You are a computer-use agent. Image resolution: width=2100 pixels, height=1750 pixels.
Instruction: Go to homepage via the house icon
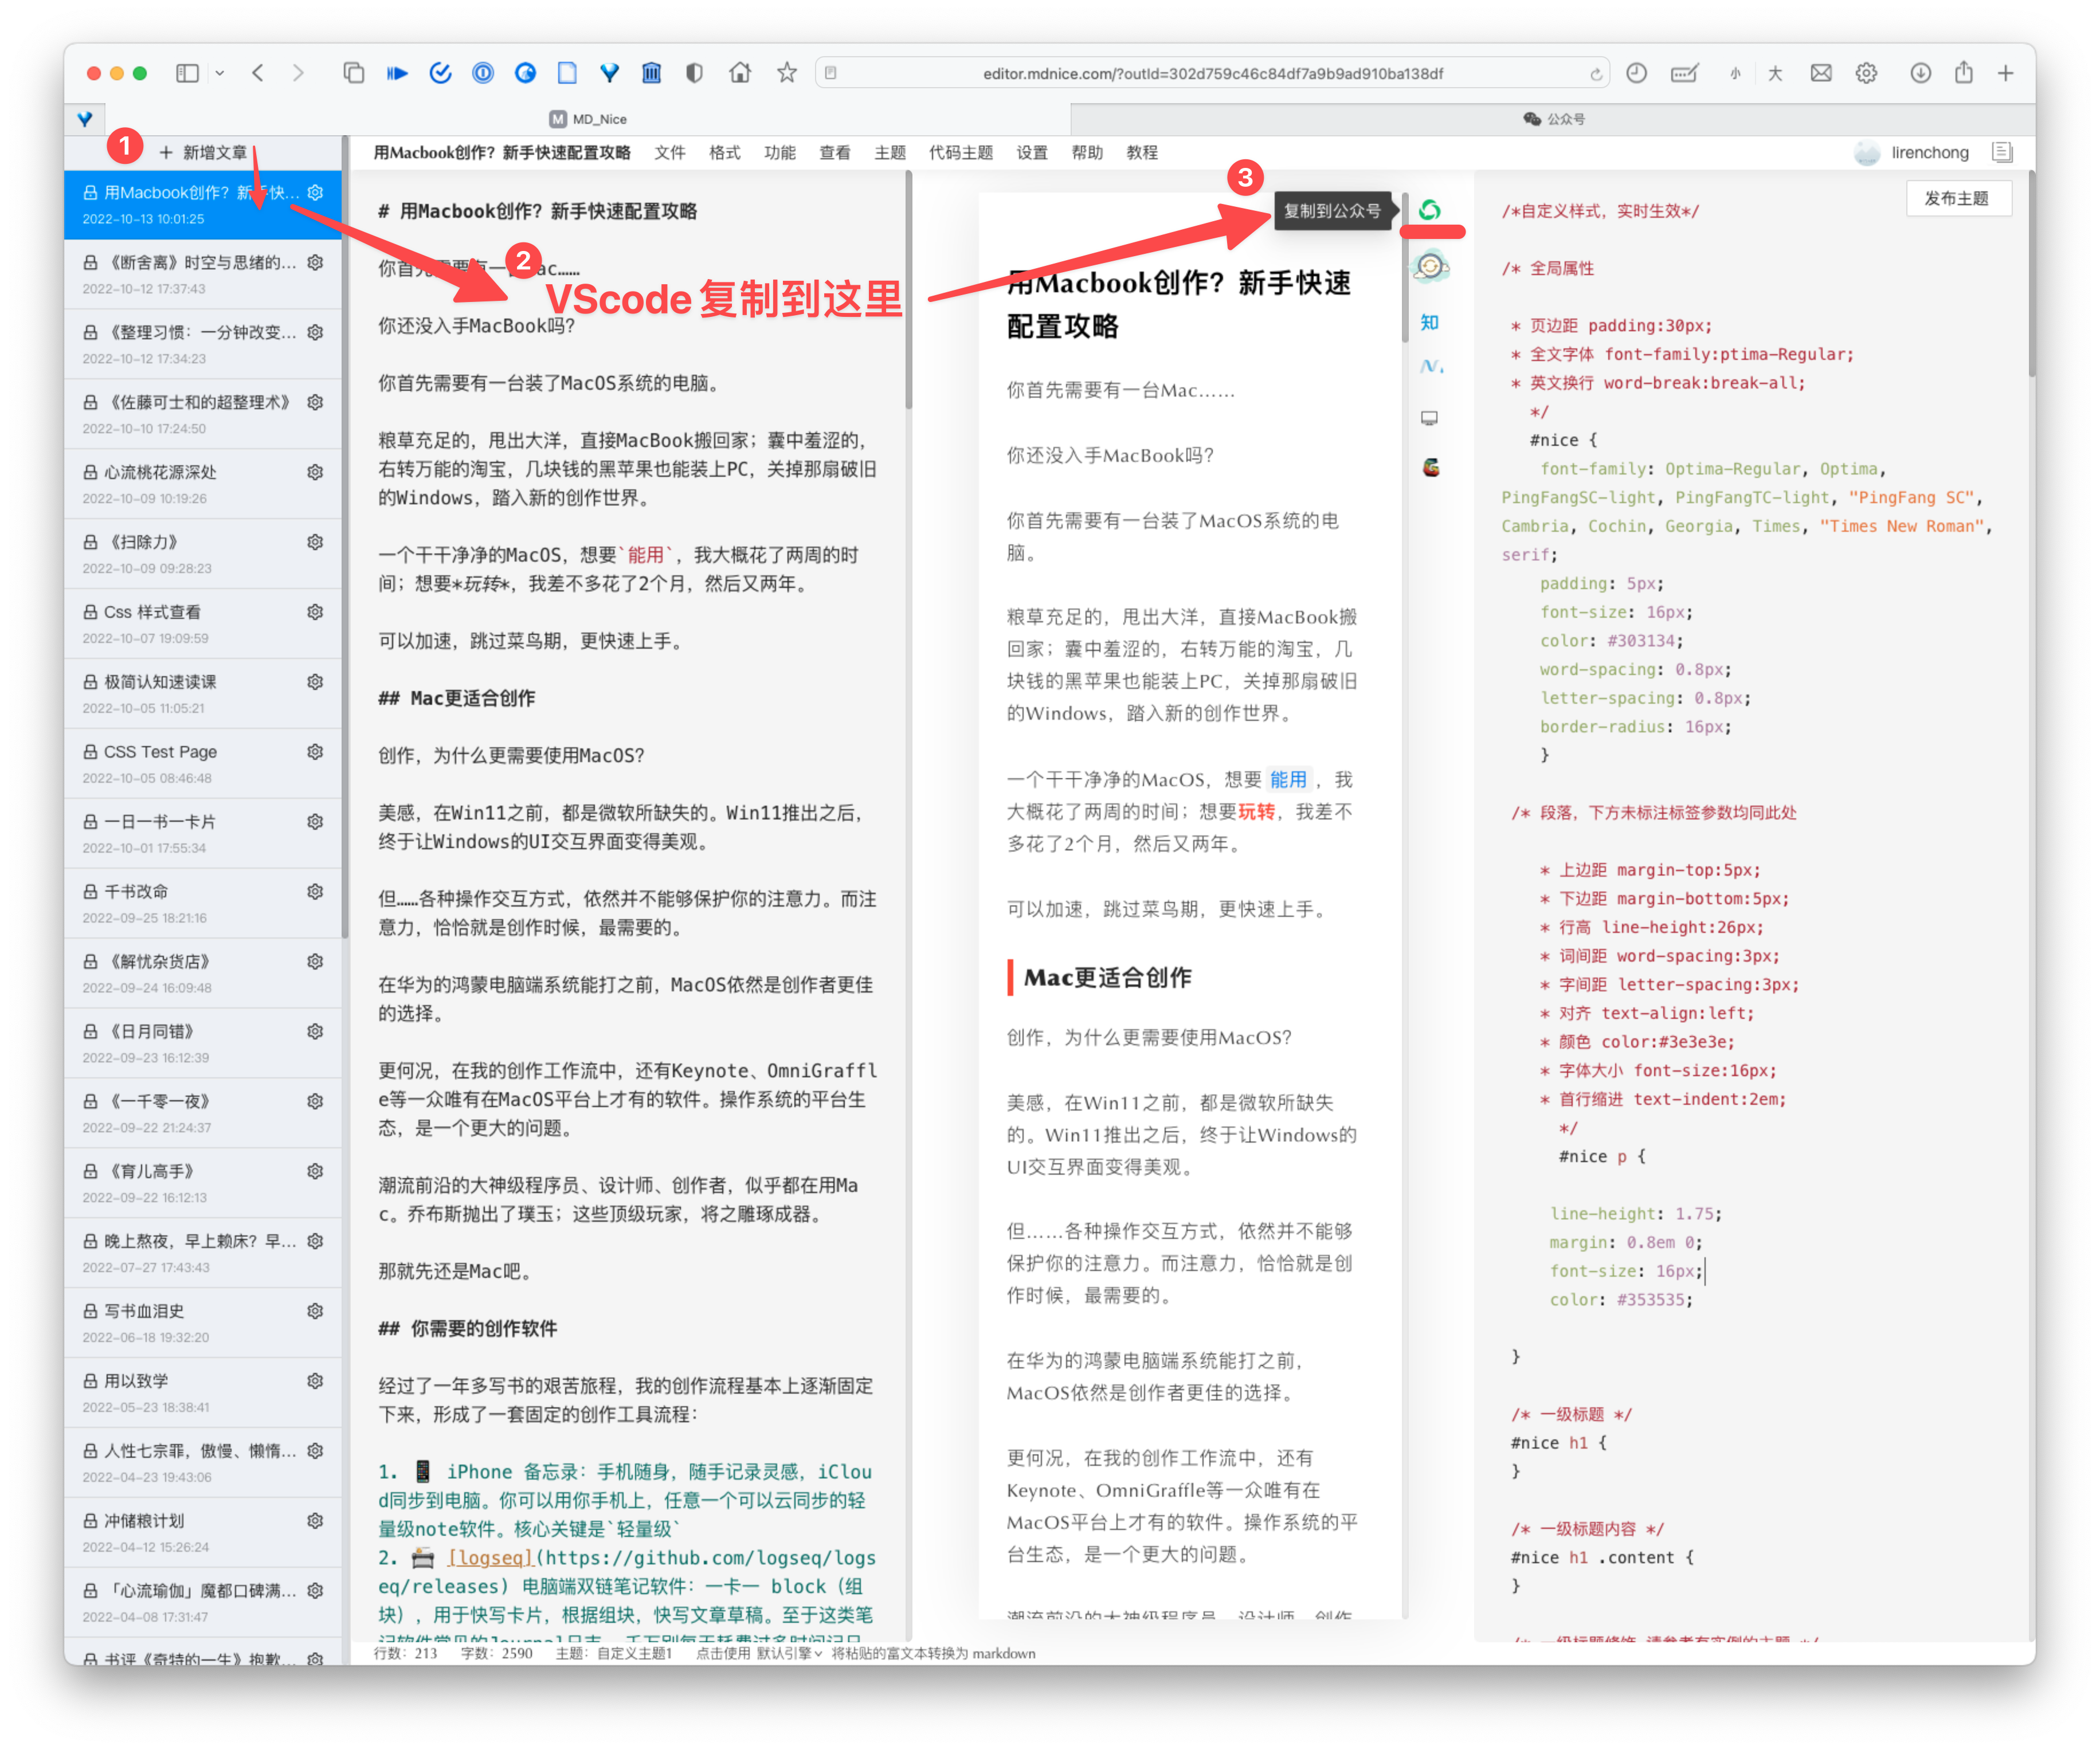coord(740,73)
